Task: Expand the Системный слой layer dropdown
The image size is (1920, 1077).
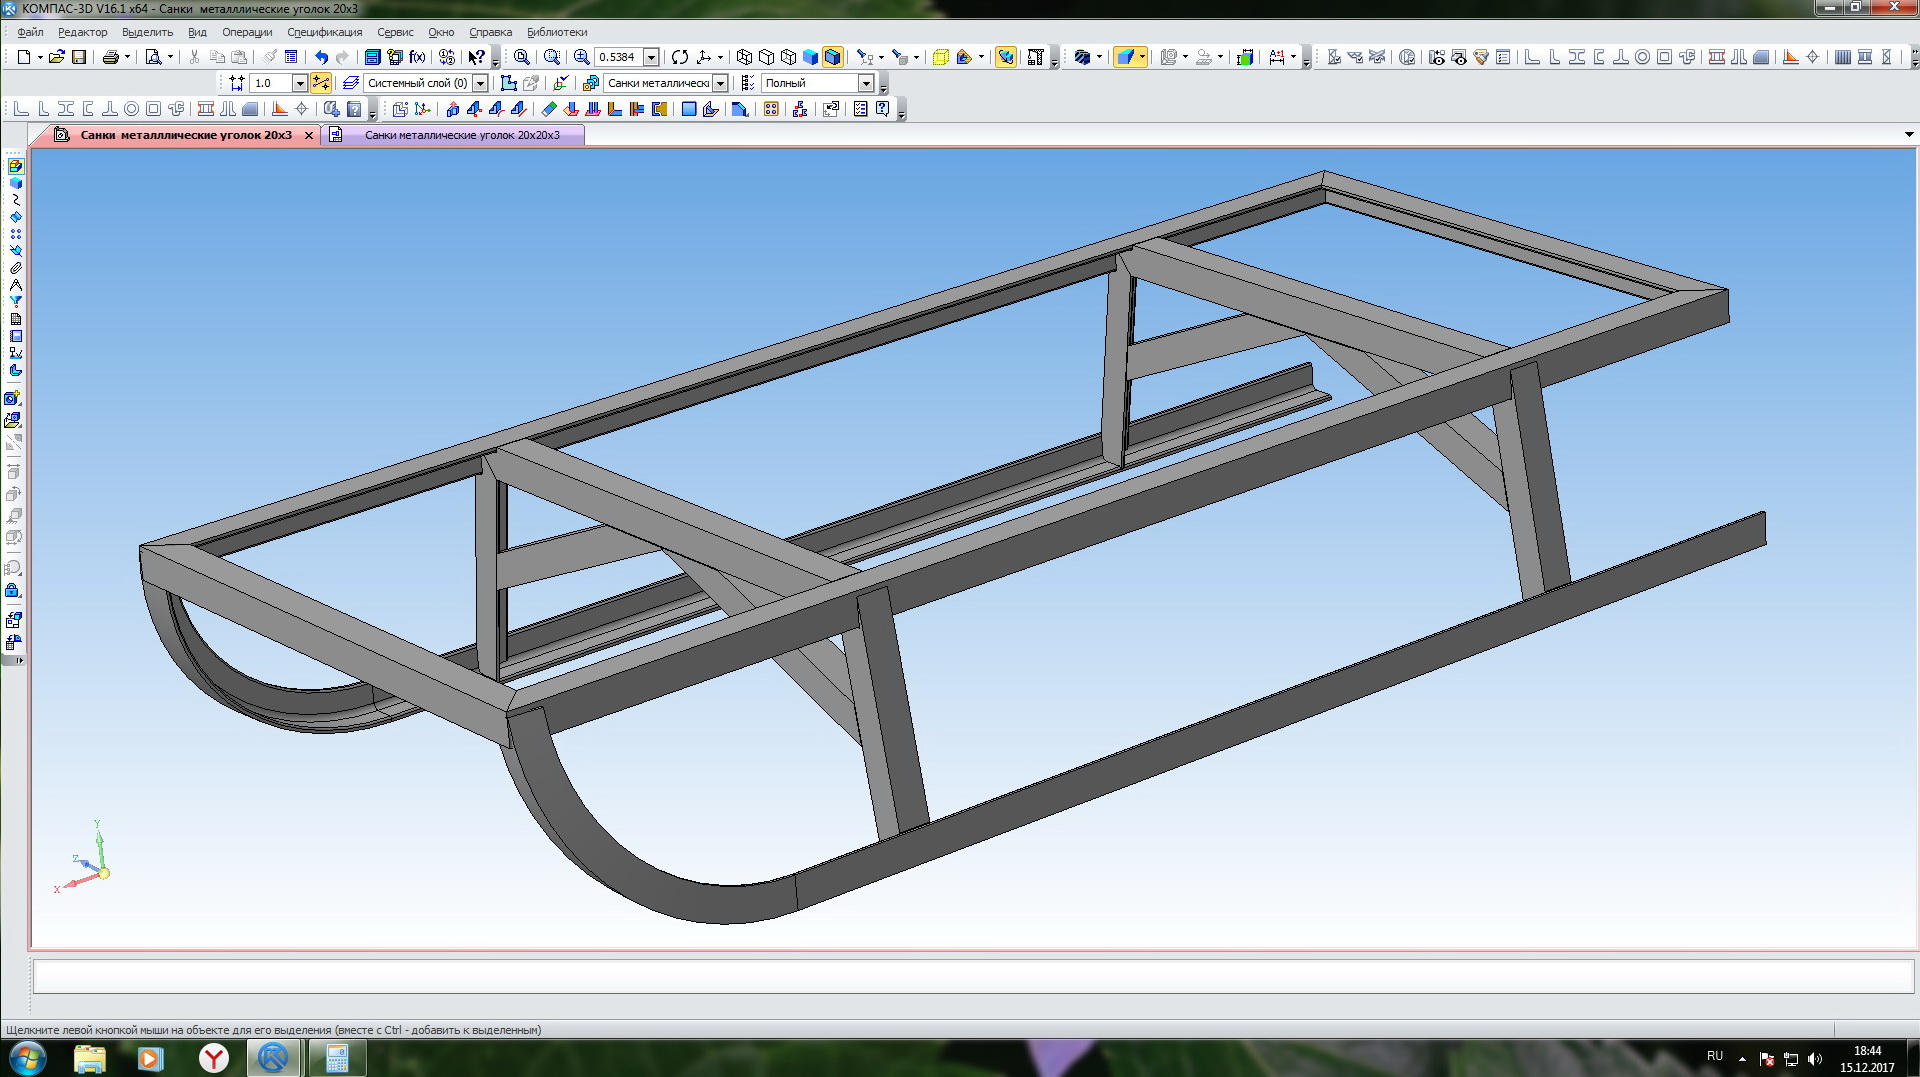Action: tap(480, 83)
